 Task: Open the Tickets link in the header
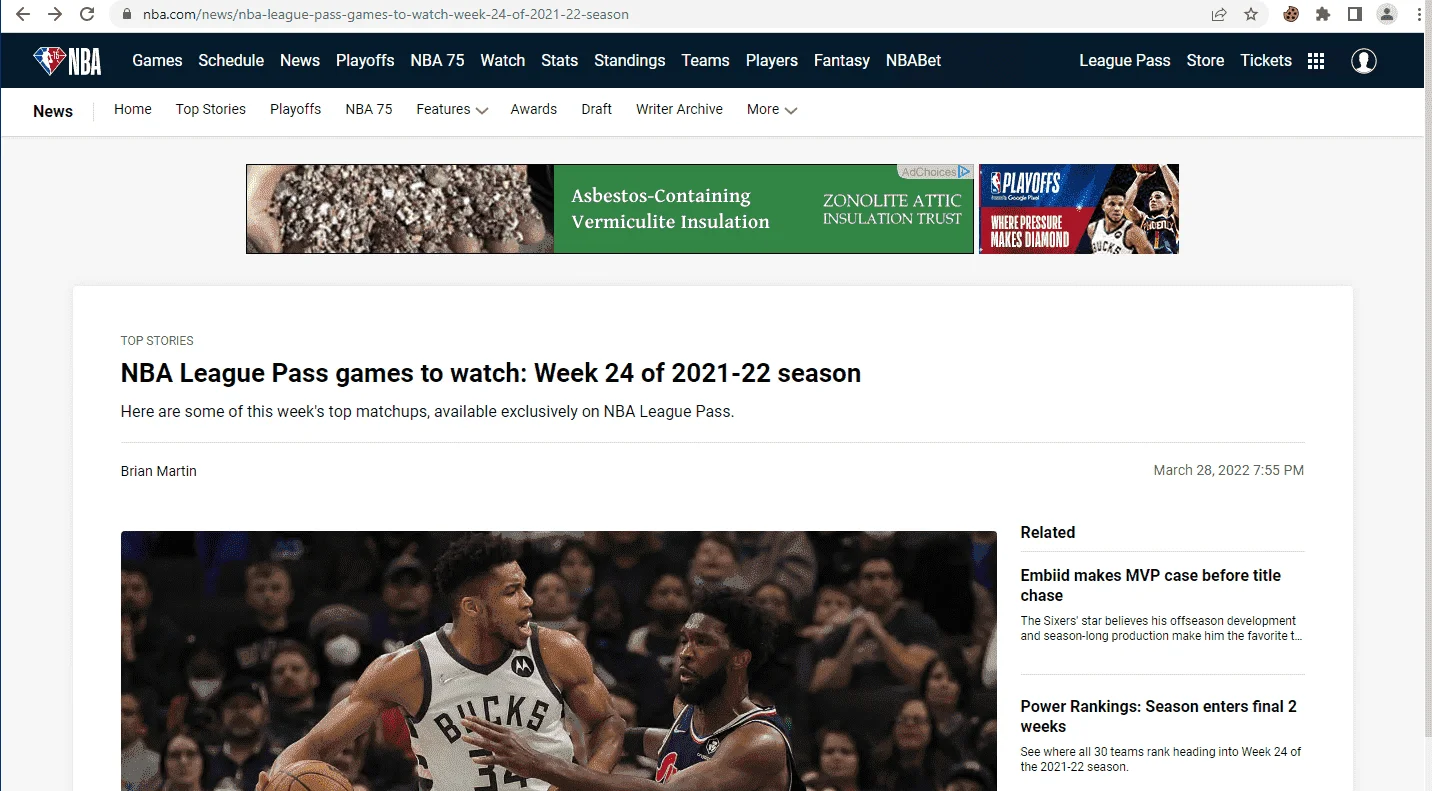click(x=1266, y=60)
